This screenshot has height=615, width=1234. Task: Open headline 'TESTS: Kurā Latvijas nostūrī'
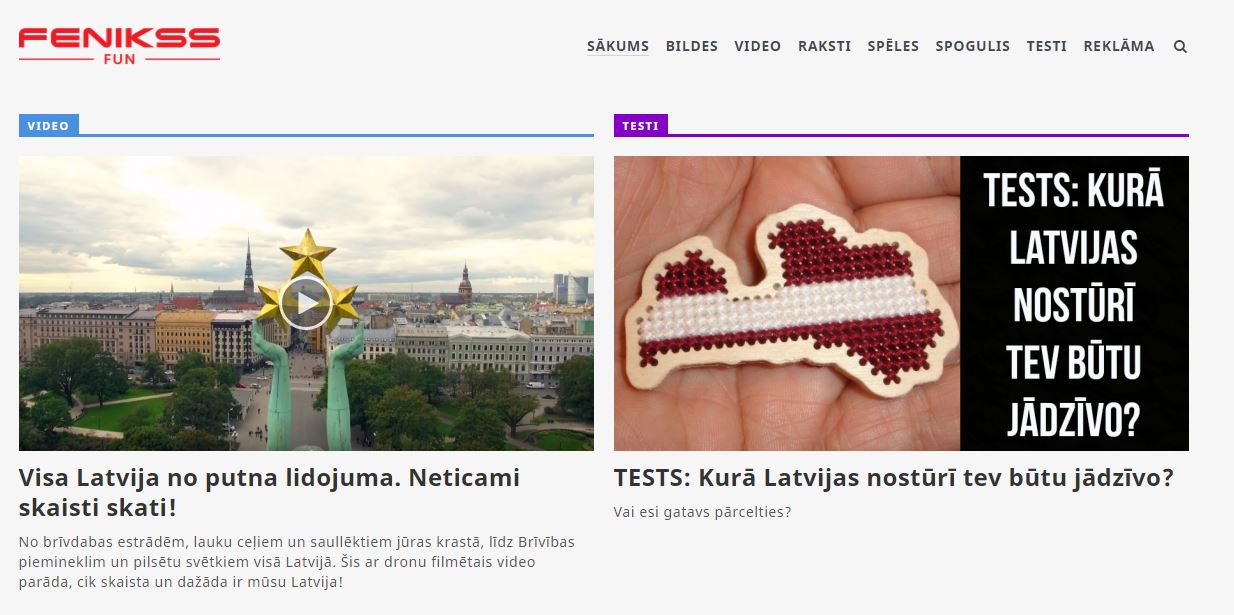click(894, 478)
